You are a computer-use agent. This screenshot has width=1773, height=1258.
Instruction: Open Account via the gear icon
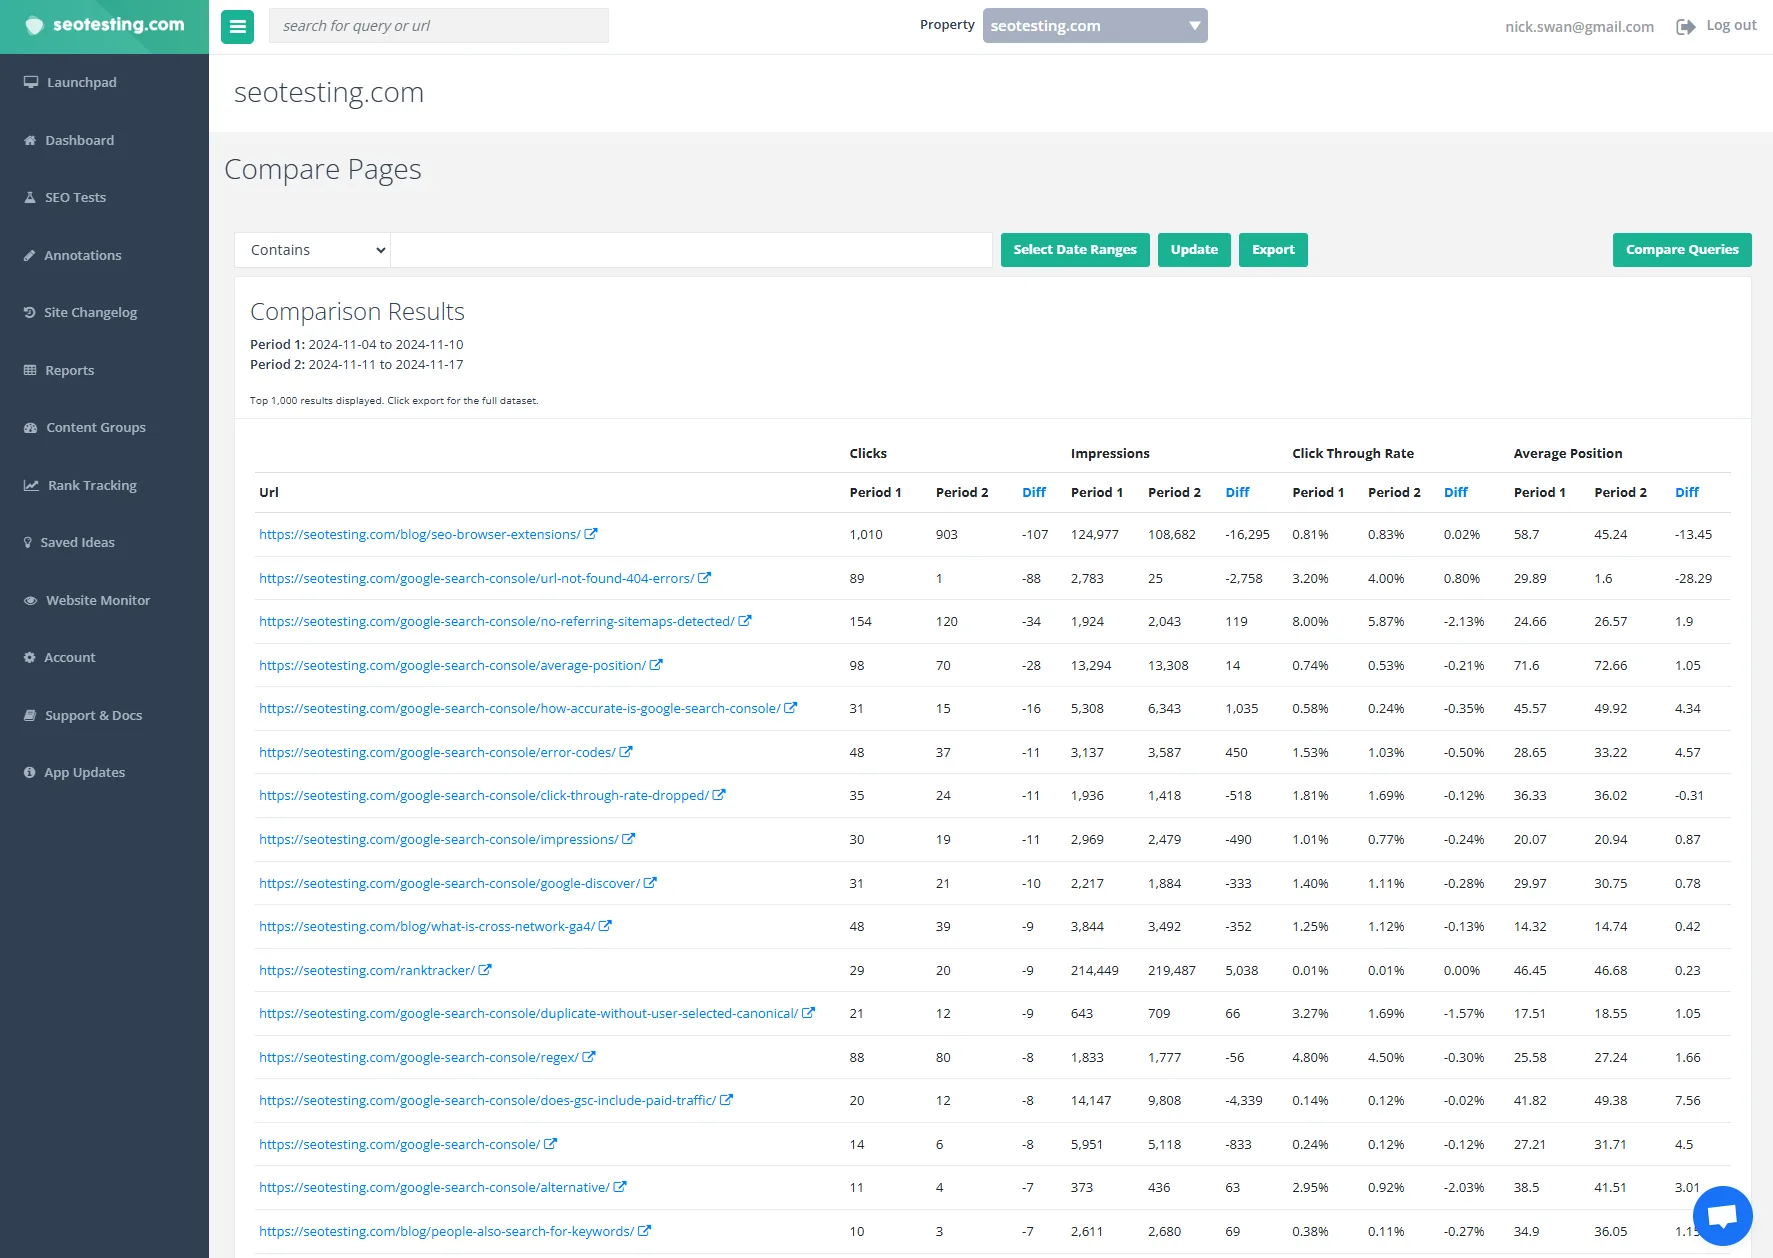(29, 657)
